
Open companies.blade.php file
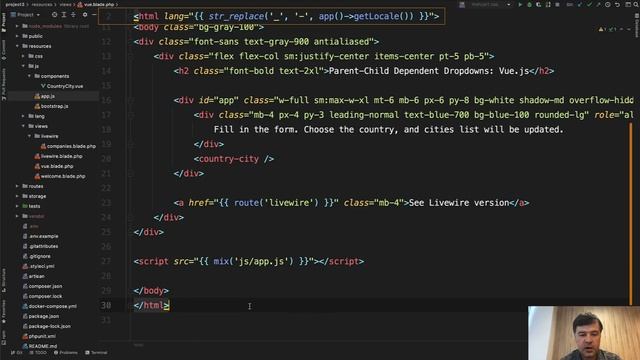(x=68, y=146)
